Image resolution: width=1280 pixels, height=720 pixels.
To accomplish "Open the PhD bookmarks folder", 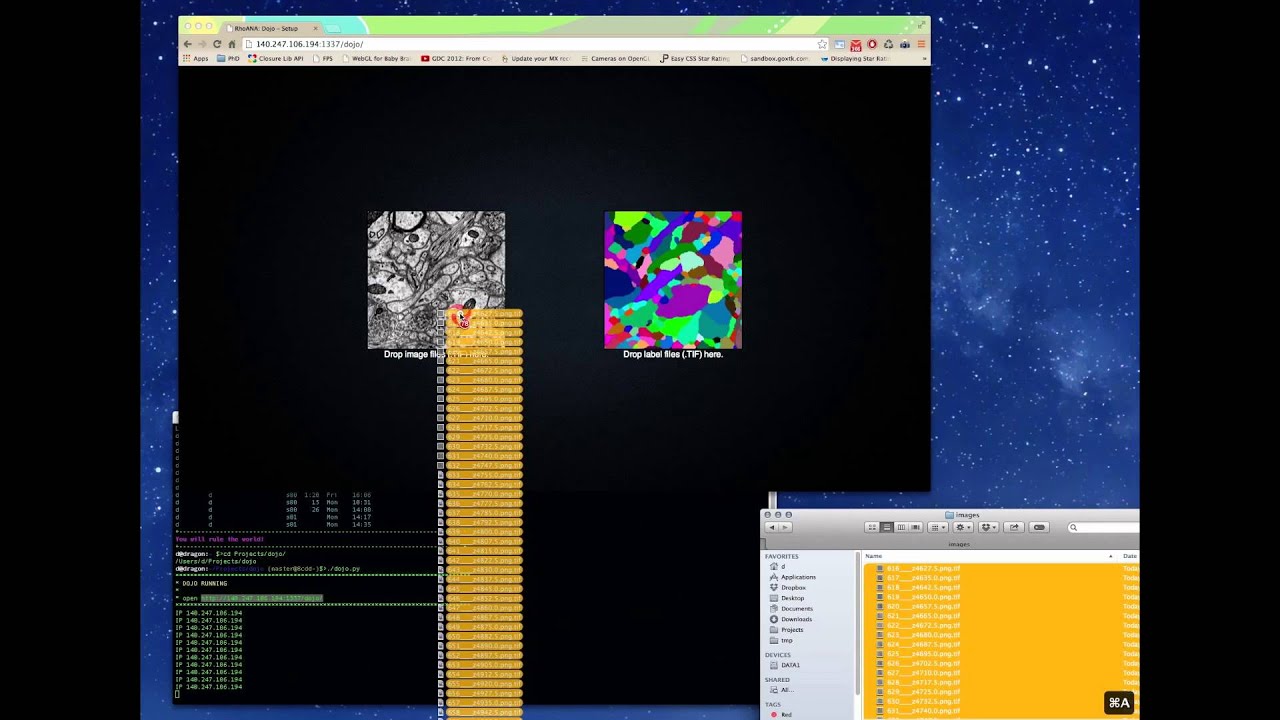I will coord(228,58).
